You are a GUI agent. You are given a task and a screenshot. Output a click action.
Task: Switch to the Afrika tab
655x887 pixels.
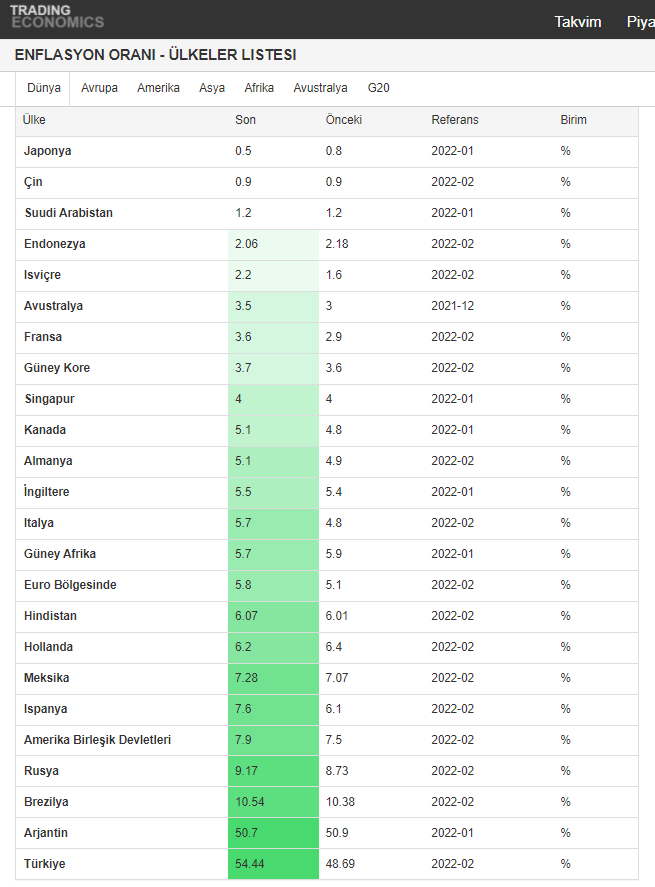pos(259,88)
